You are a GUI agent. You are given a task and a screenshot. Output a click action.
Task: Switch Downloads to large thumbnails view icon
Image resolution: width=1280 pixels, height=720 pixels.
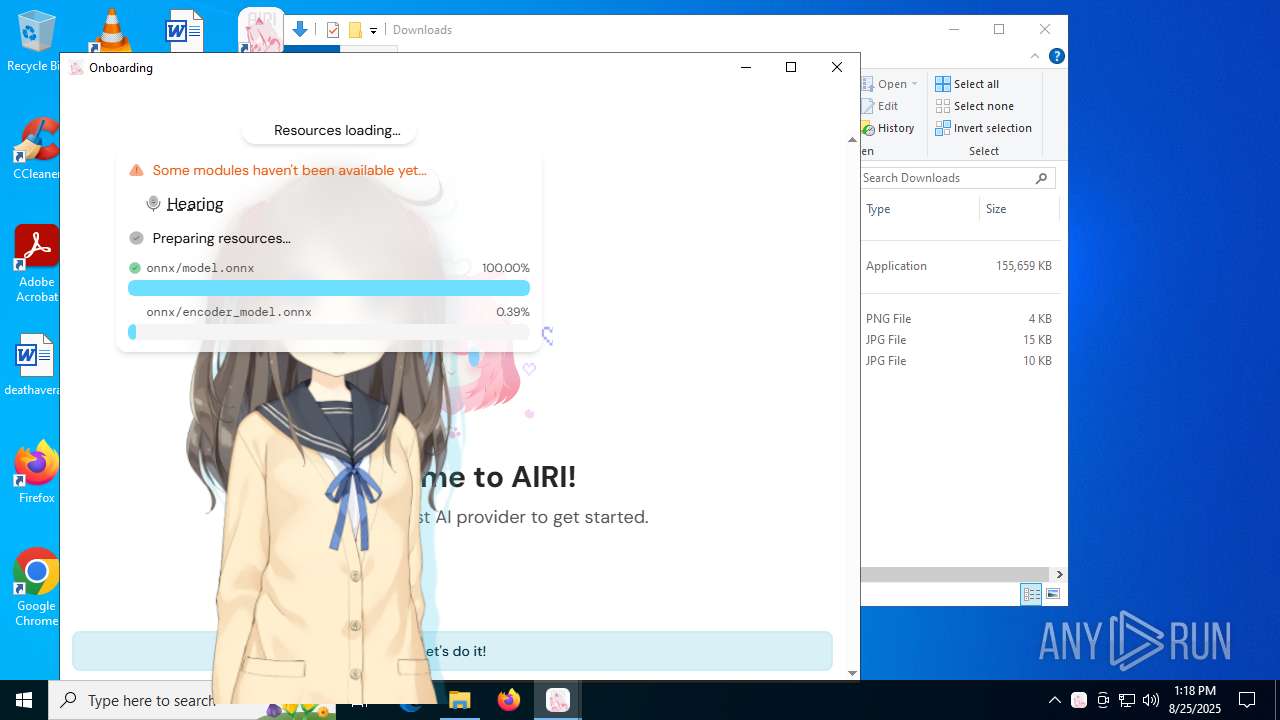pyautogui.click(x=1052, y=594)
